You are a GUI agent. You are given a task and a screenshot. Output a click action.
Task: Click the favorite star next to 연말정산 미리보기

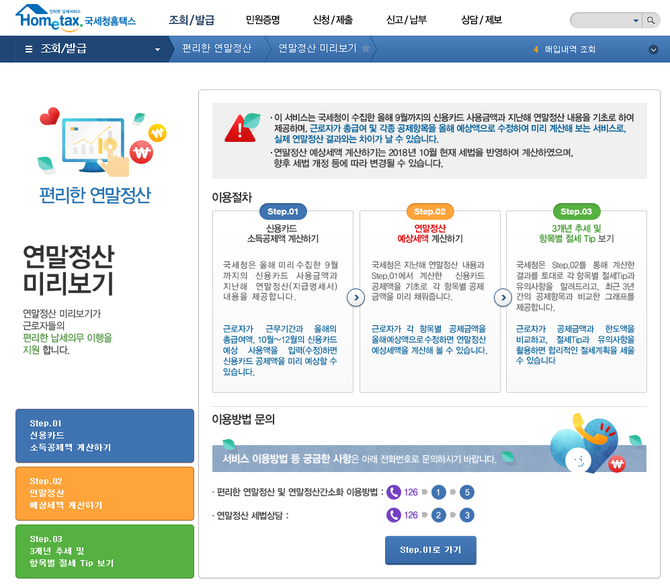[x=366, y=48]
